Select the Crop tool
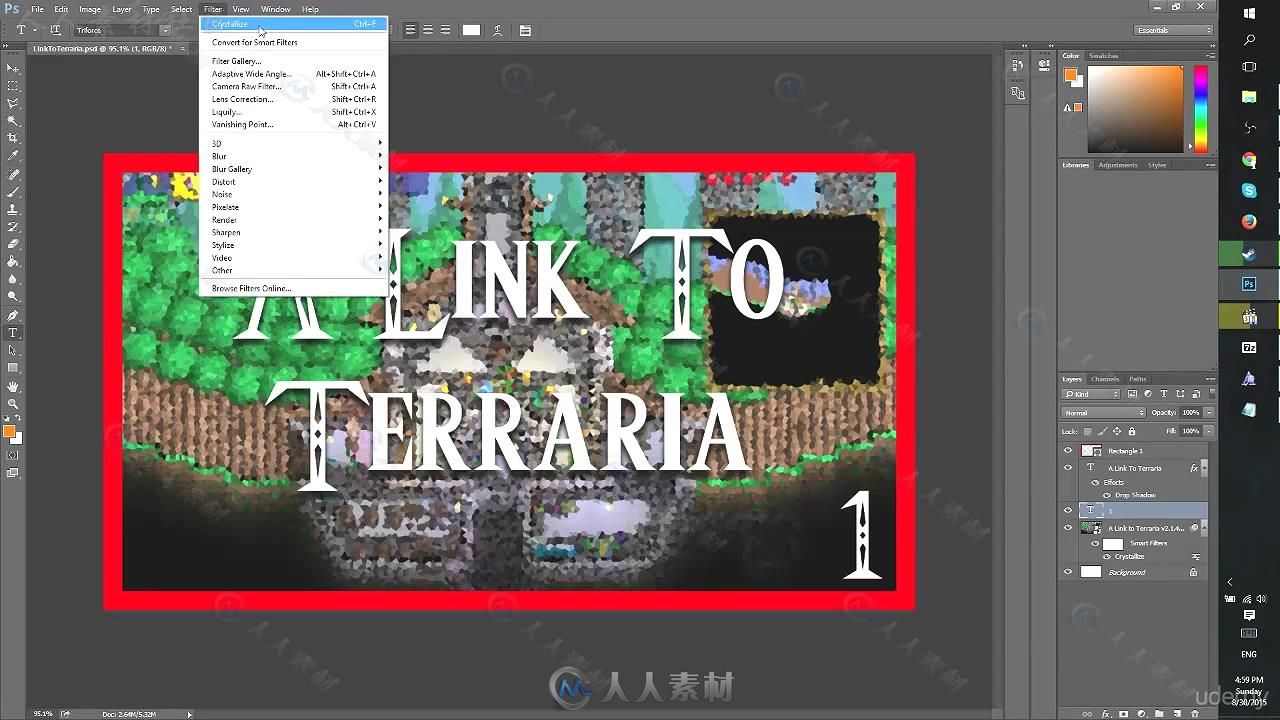The image size is (1280, 720). (x=13, y=138)
